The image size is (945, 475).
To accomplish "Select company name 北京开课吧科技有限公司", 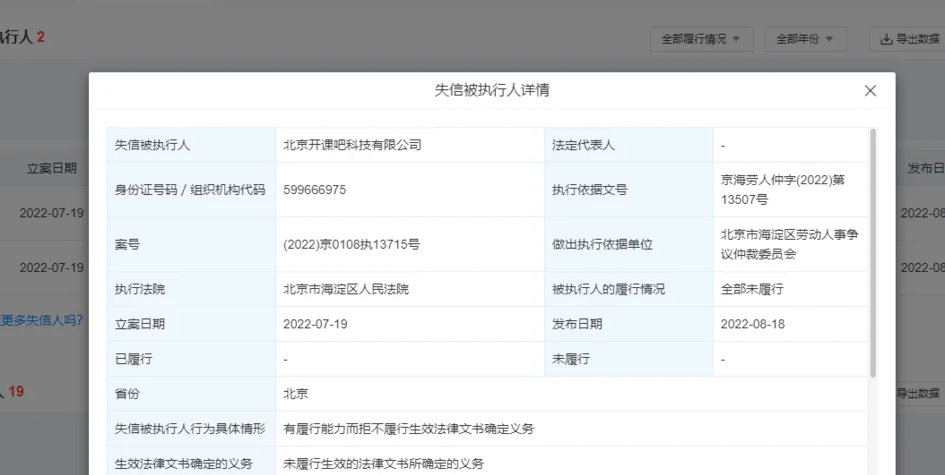I will pos(352,145).
